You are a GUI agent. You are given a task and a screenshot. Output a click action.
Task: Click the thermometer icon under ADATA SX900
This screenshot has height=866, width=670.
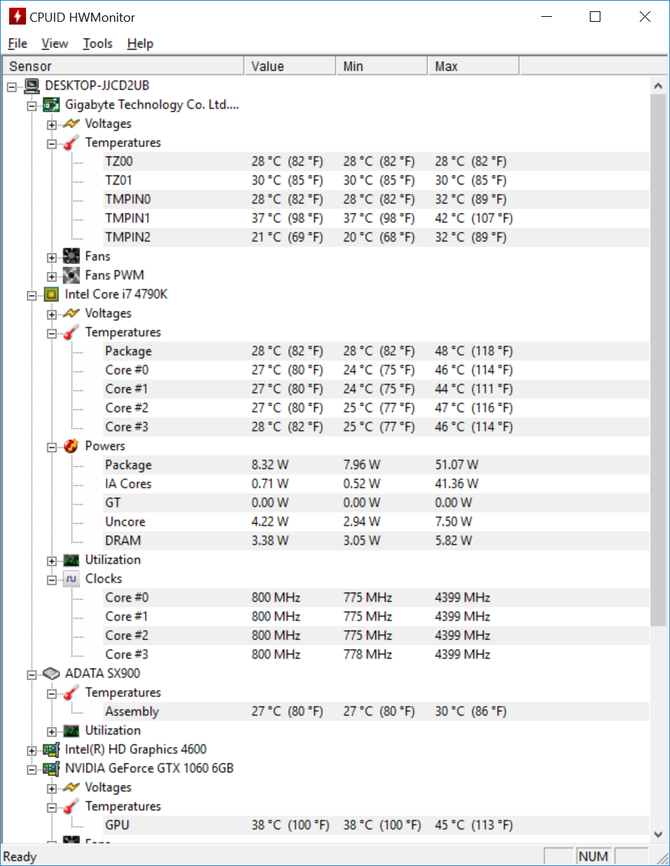coord(71,693)
